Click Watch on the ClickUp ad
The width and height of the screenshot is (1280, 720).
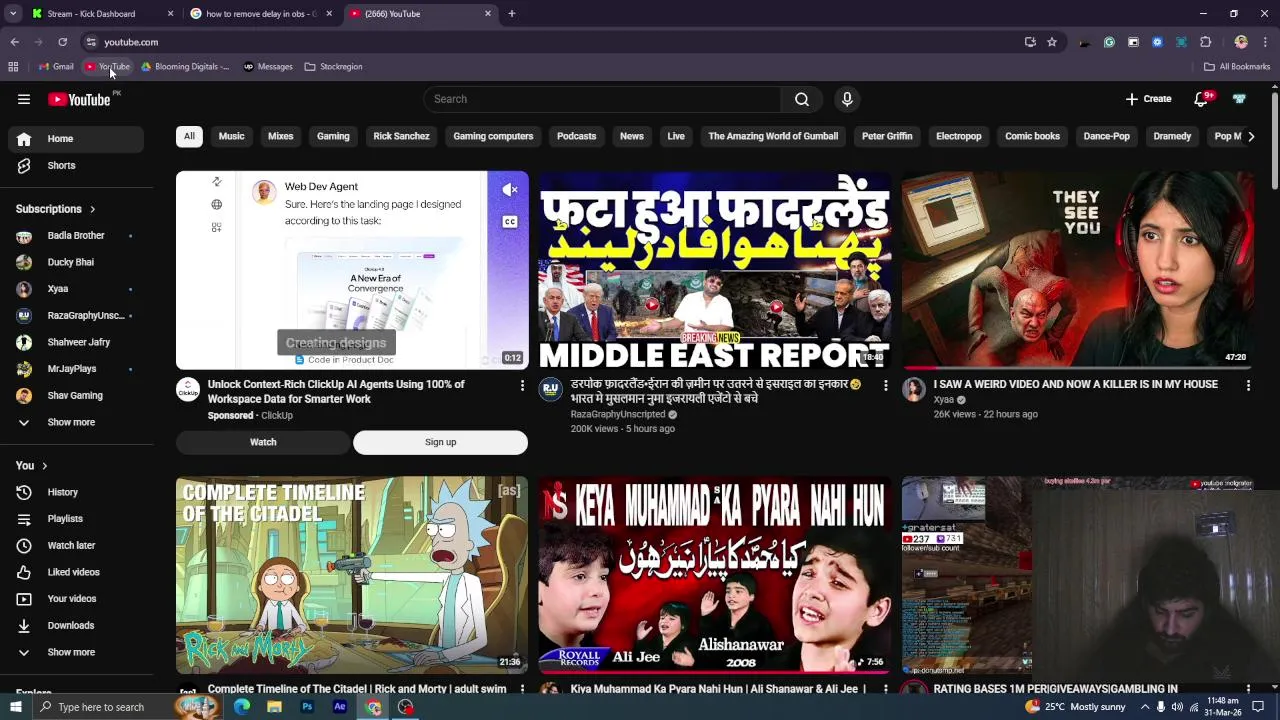pos(263,442)
